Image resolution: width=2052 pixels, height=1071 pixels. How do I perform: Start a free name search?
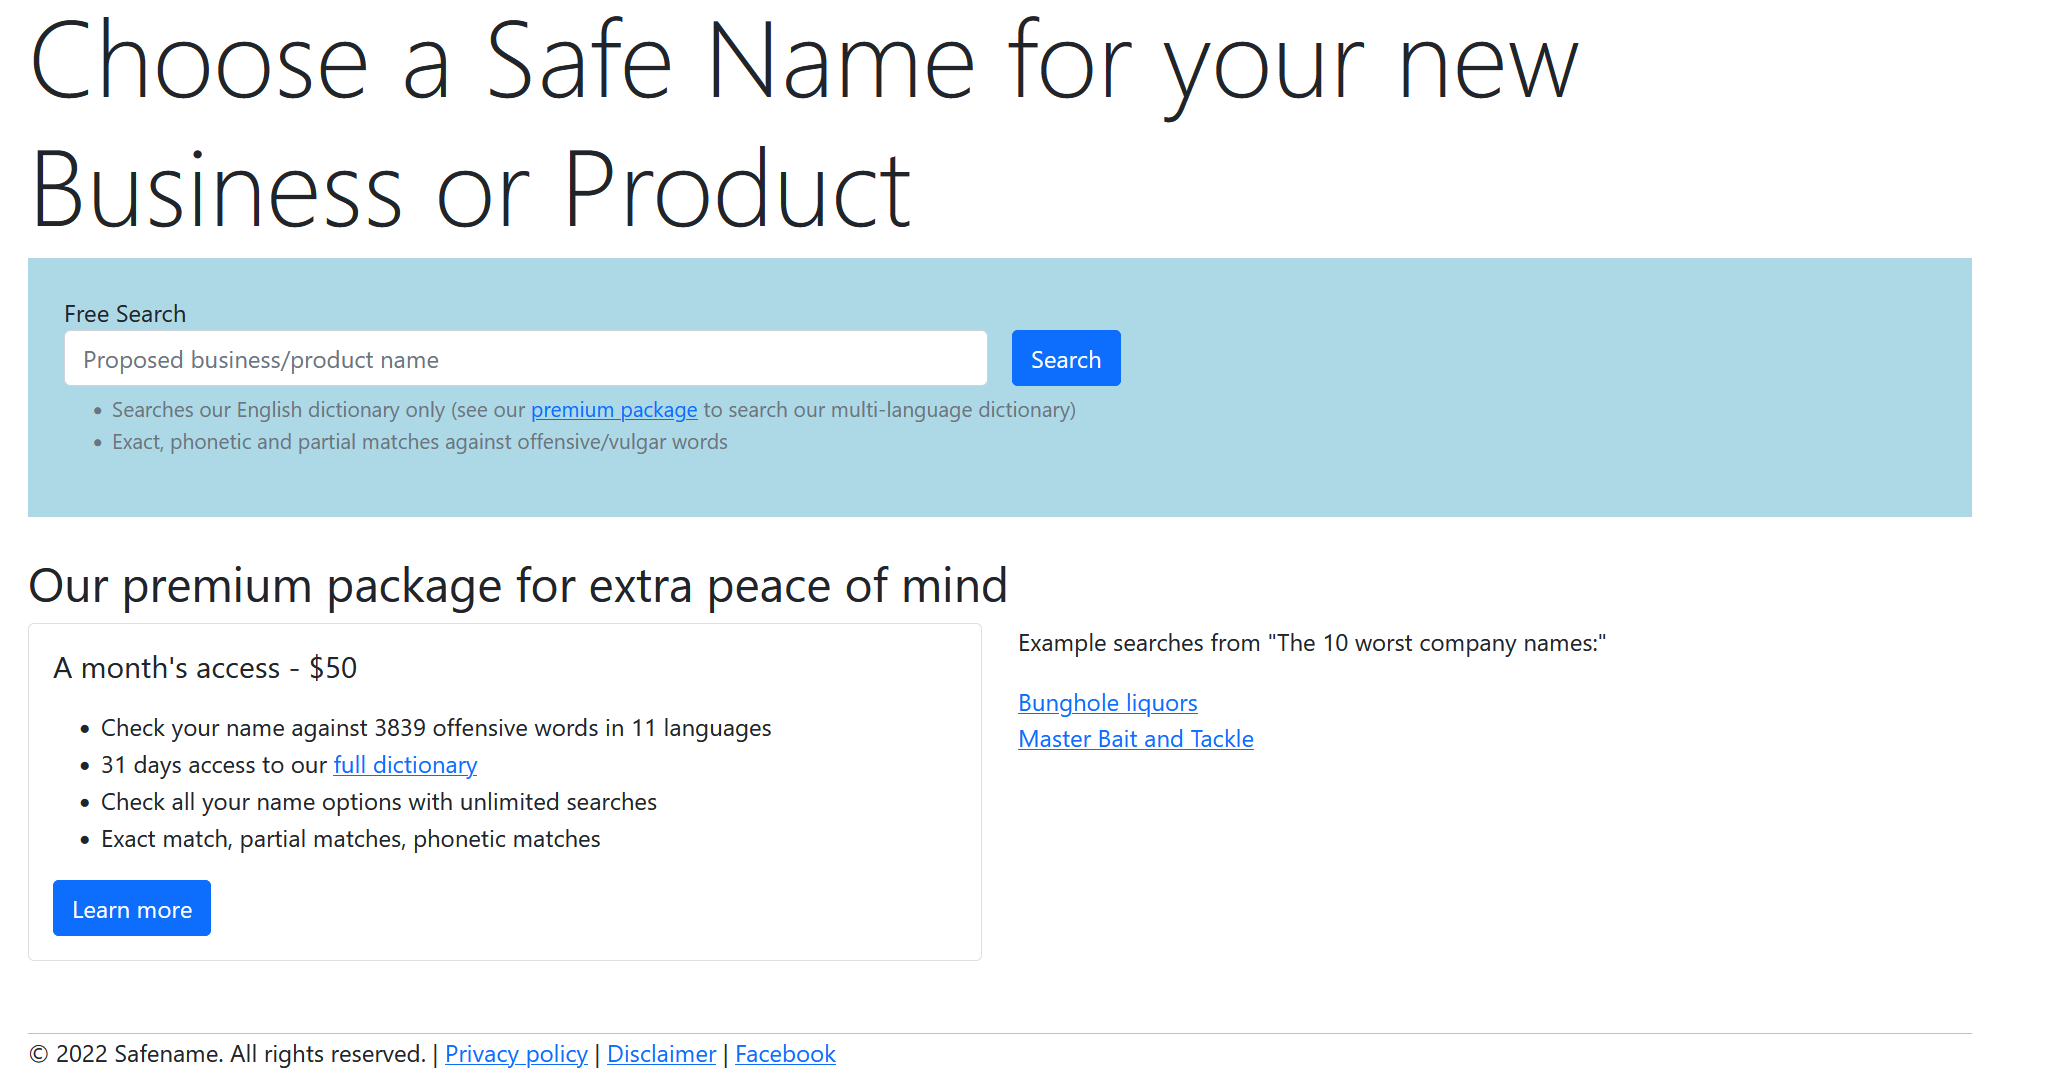tap(1065, 358)
